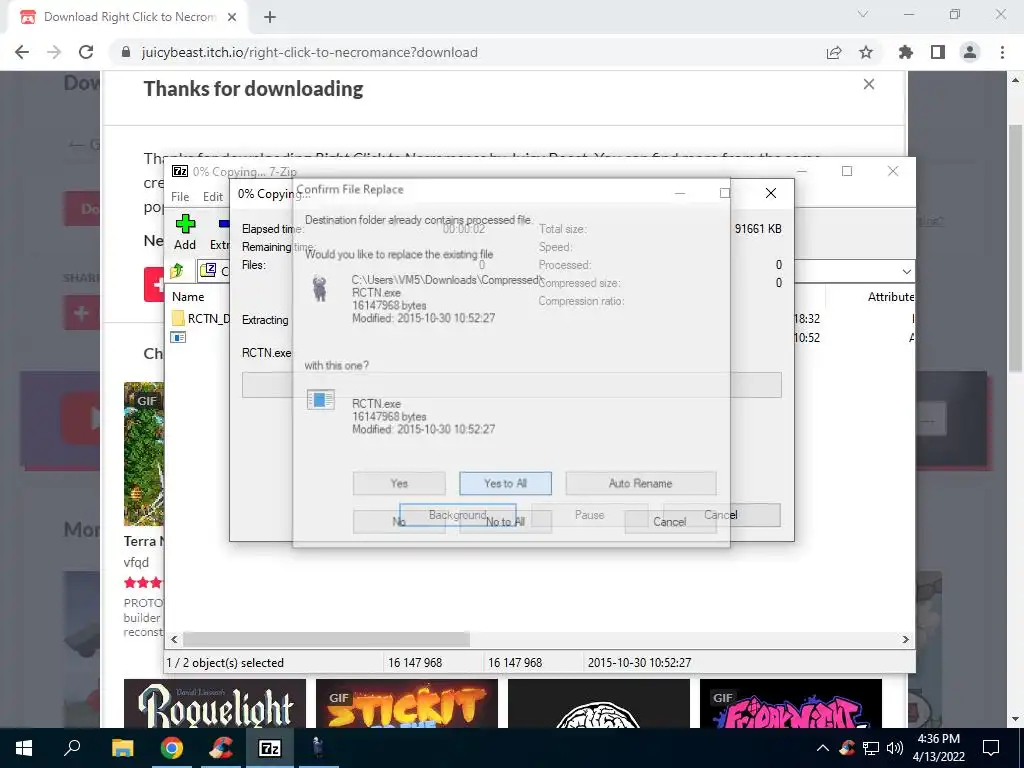The width and height of the screenshot is (1024, 768).
Task: Expand the 7-Zip path dropdown
Action: tap(906, 271)
